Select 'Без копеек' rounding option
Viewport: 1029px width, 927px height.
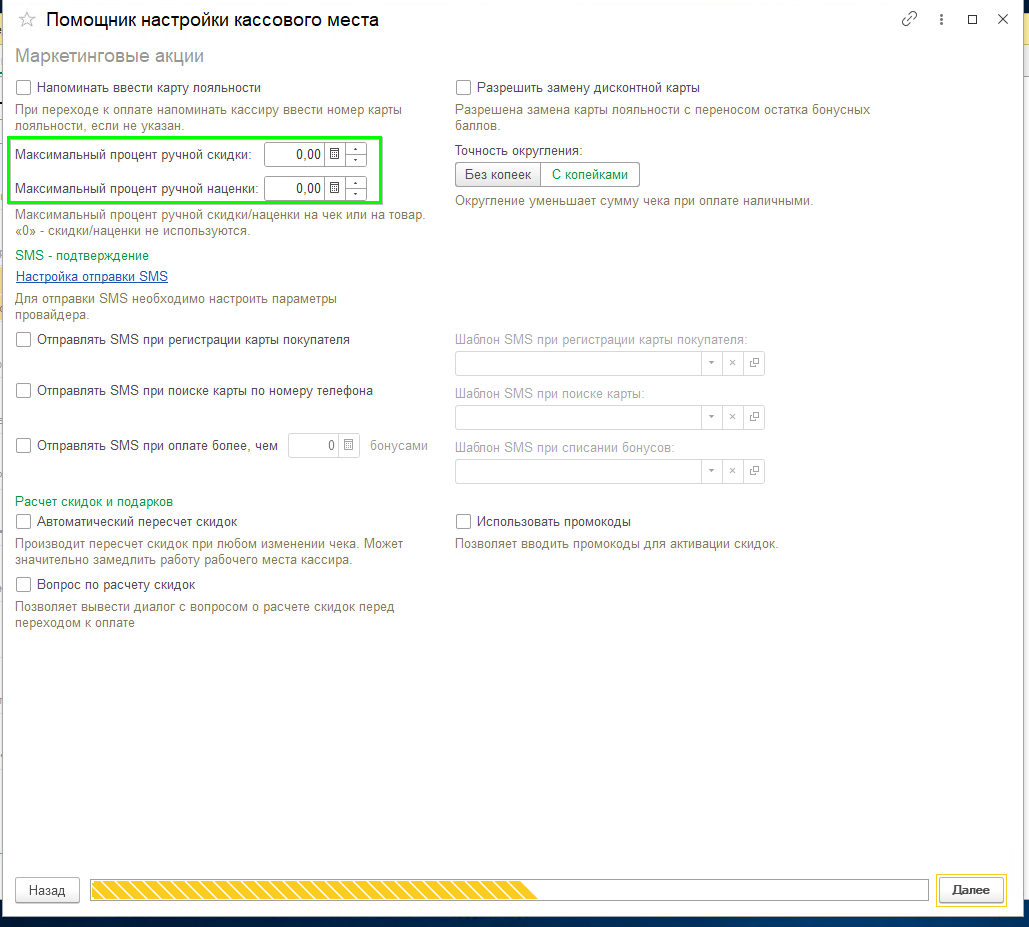pyautogui.click(x=498, y=175)
